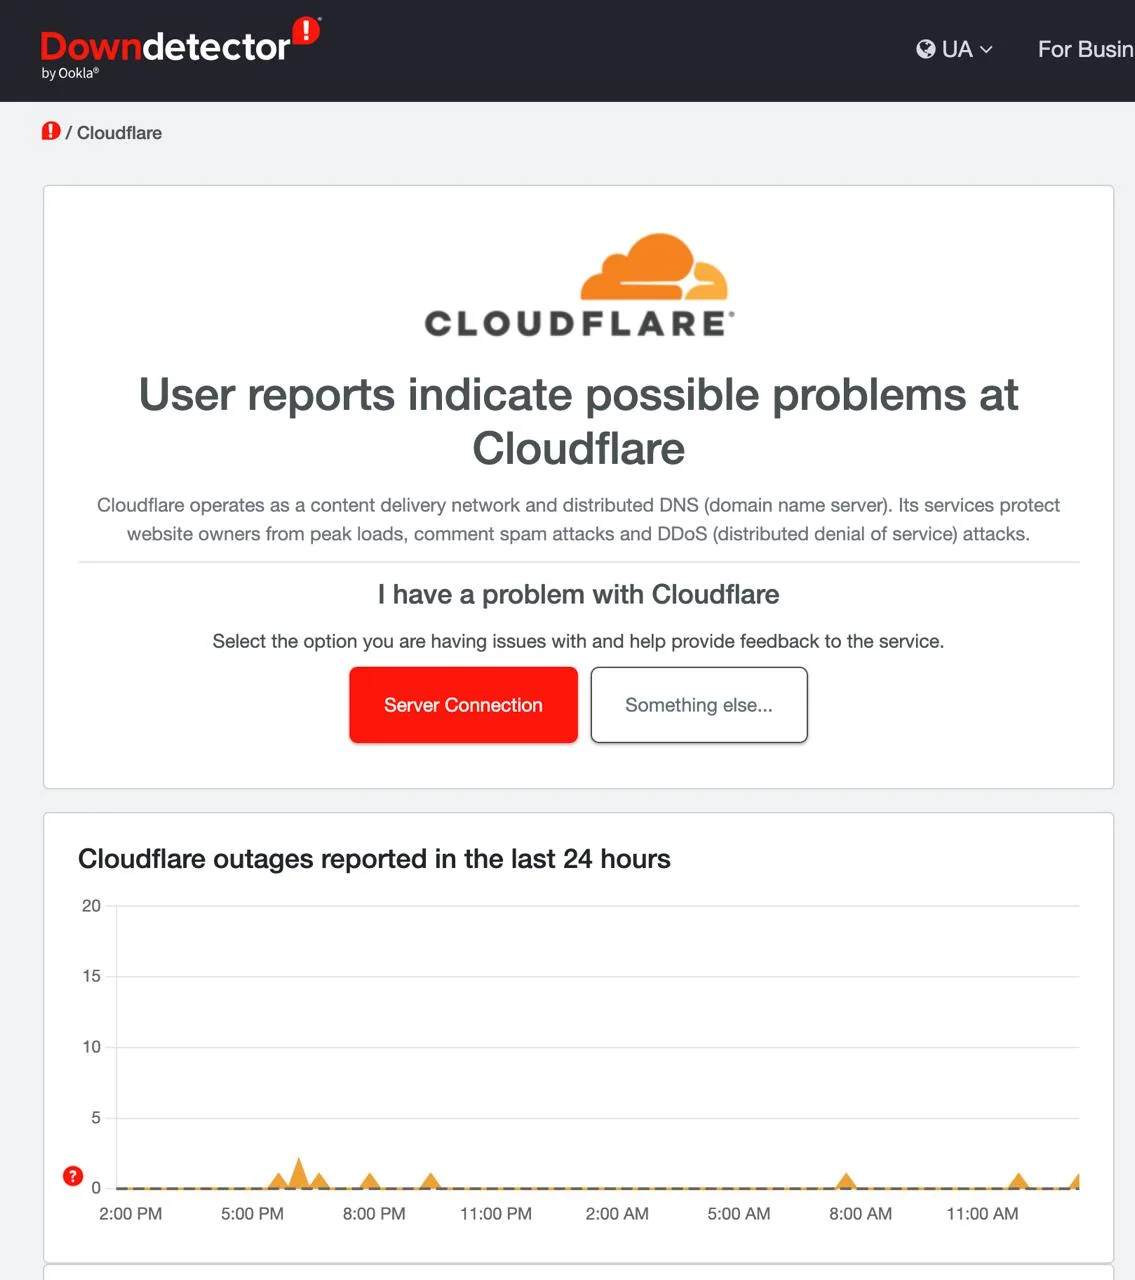Click the "I have a problem with Cloudflare" heading
The height and width of the screenshot is (1280, 1135).
tap(578, 594)
